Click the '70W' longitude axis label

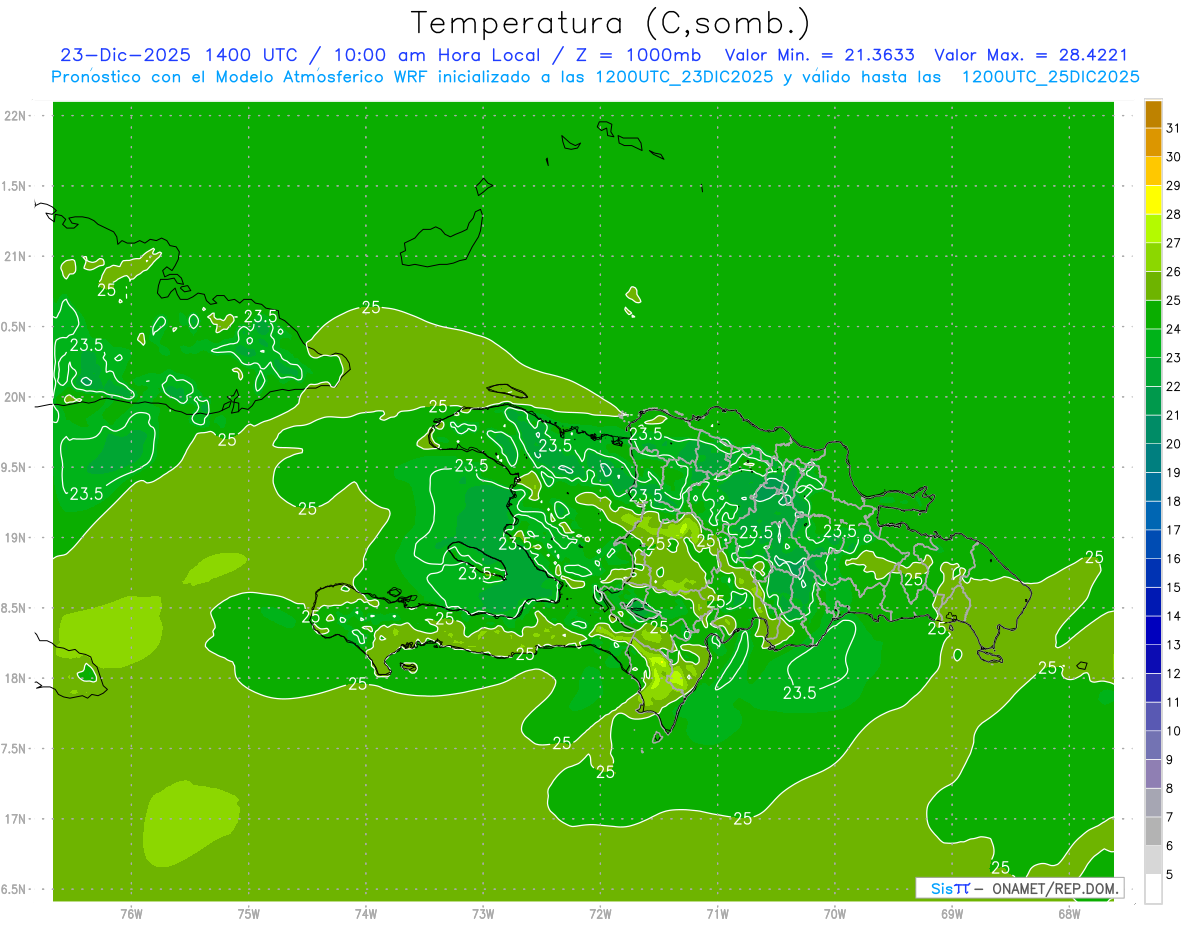835,914
